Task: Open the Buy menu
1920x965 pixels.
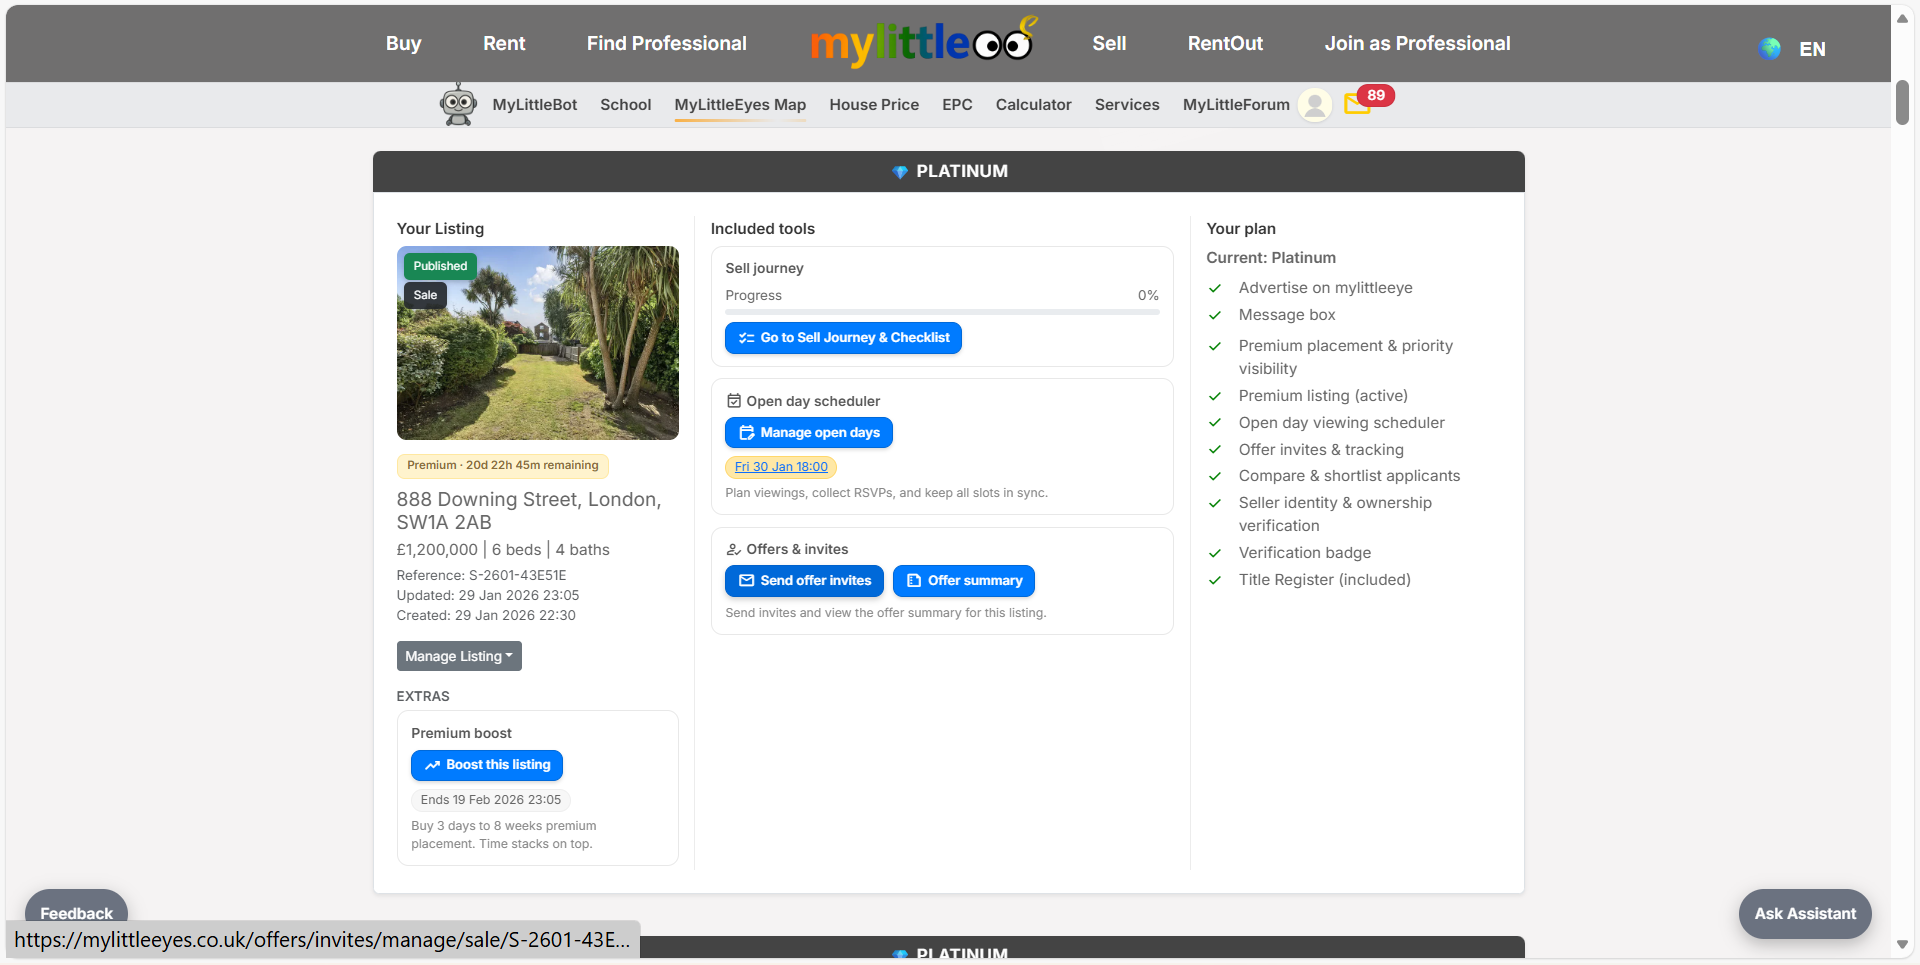Action: (x=403, y=43)
